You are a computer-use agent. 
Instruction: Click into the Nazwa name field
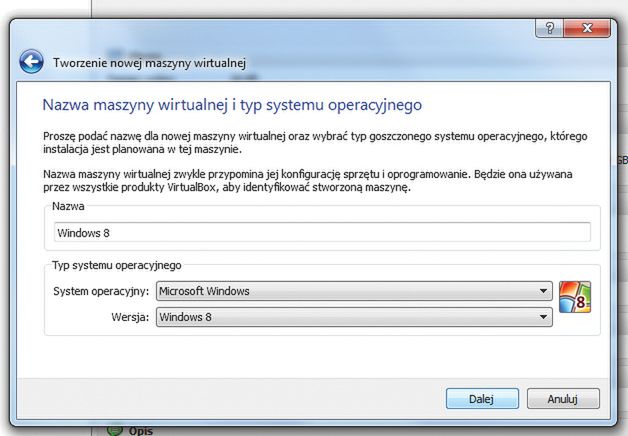tap(322, 232)
